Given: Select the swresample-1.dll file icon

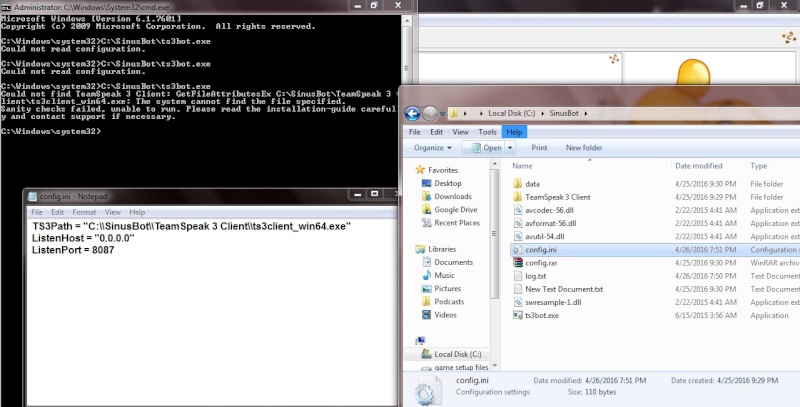Looking at the screenshot, I should (517, 302).
